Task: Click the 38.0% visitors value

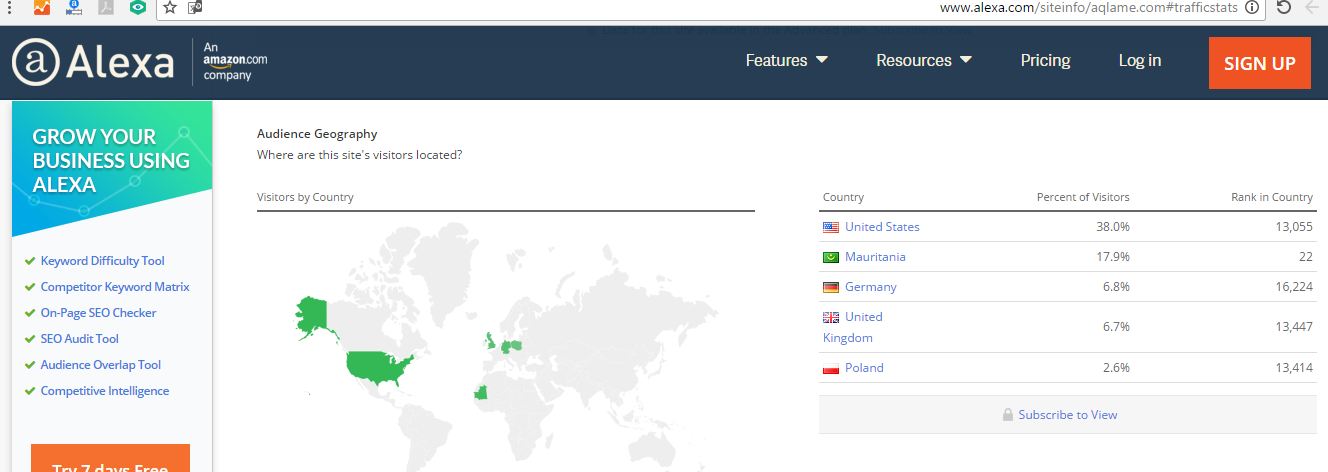Action: click(1113, 227)
